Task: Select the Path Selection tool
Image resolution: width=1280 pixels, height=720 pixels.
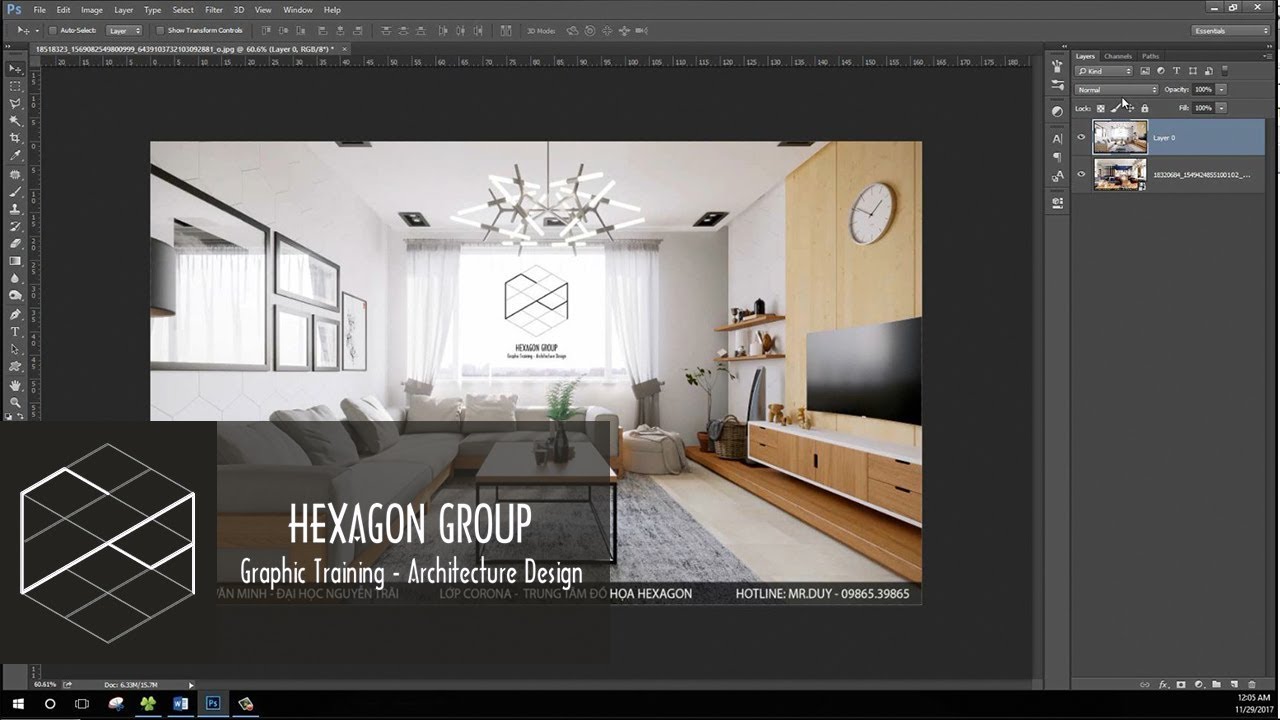Action: pyautogui.click(x=15, y=349)
